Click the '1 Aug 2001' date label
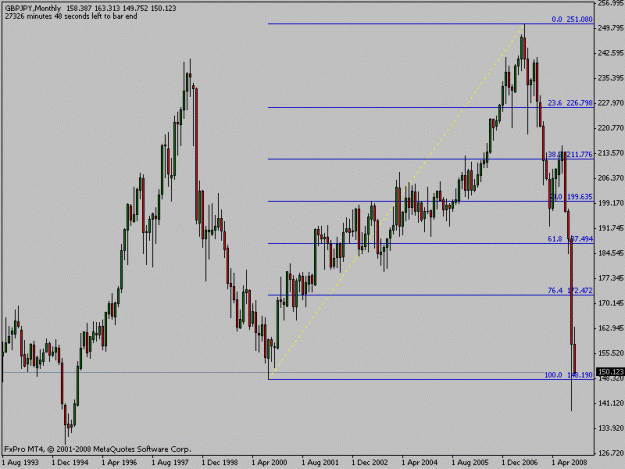The width and height of the screenshot is (625, 469). pos(320,463)
